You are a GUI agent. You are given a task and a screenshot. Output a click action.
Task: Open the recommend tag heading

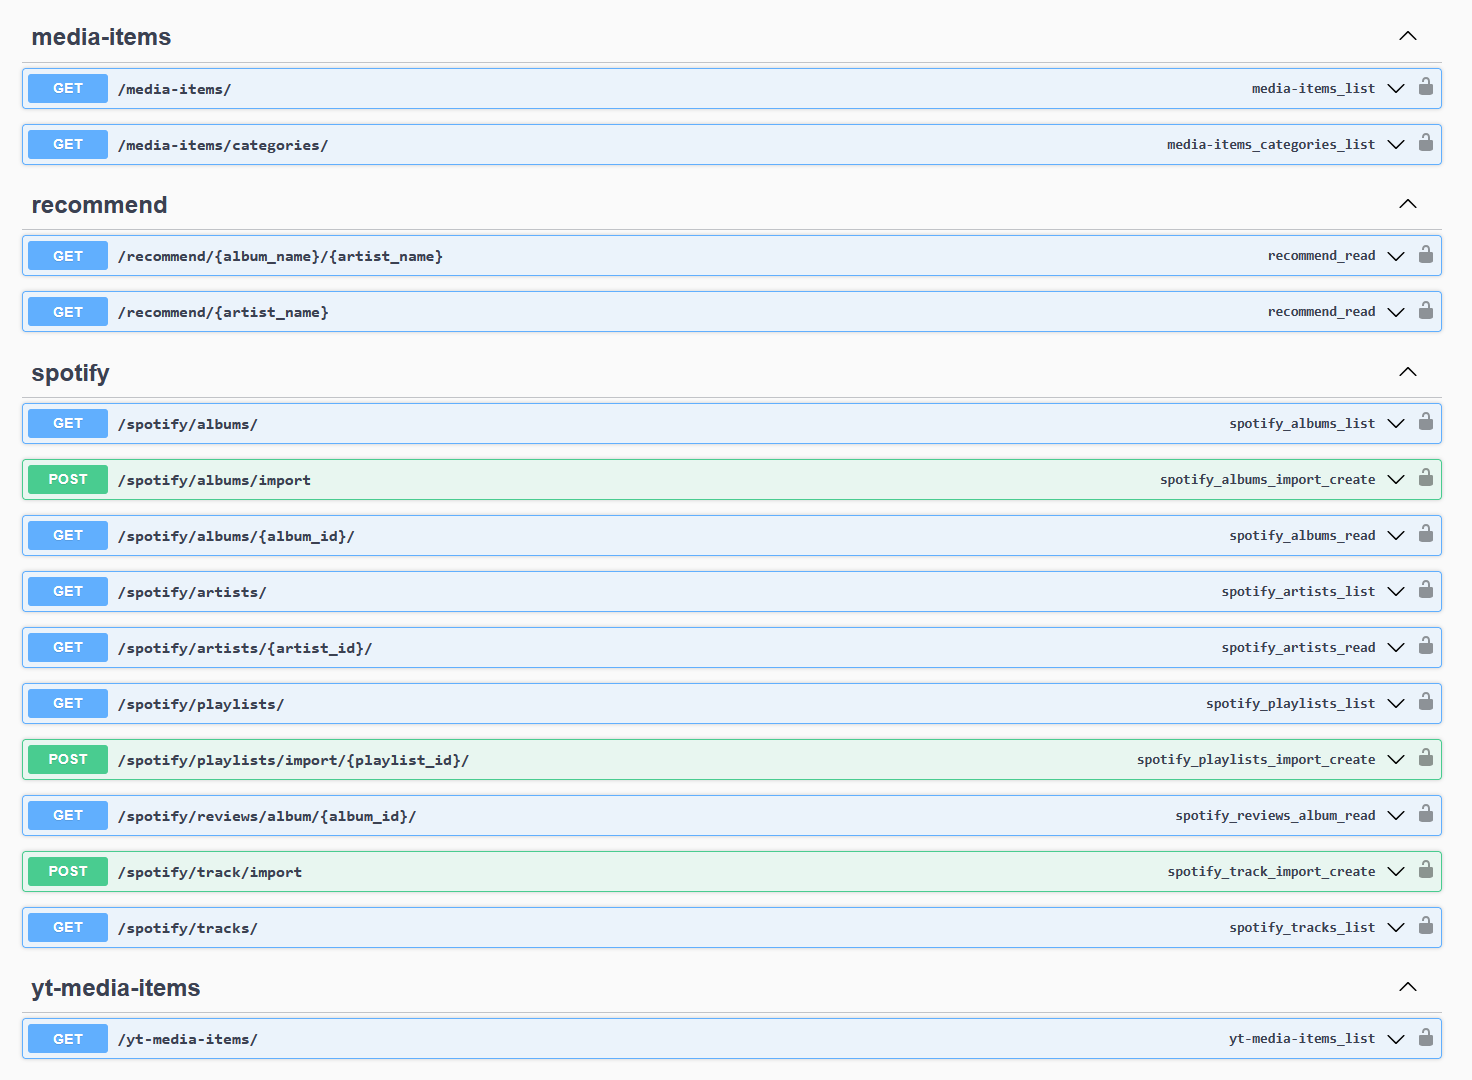(x=99, y=205)
